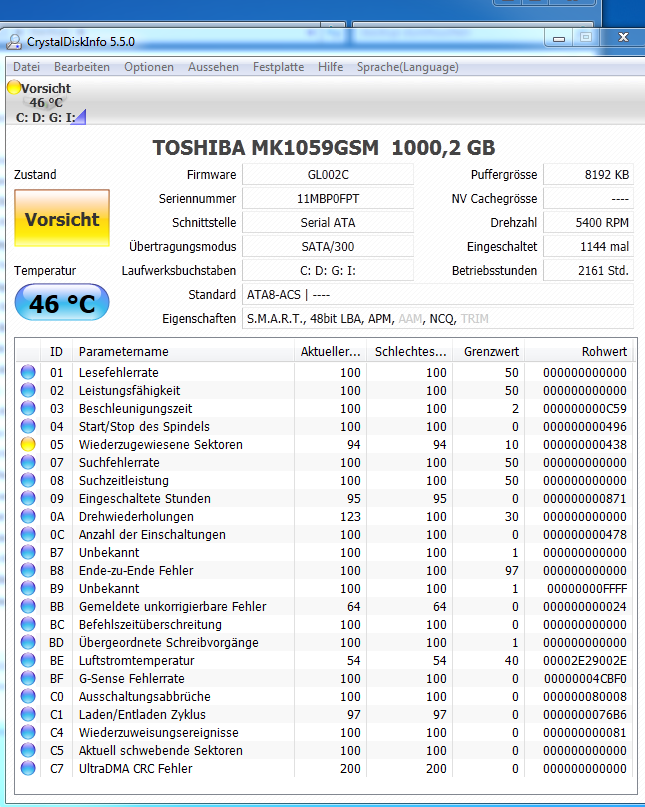
Task: Click the Schnittstelle field Serial ATA
Action: pyautogui.click(x=328, y=222)
